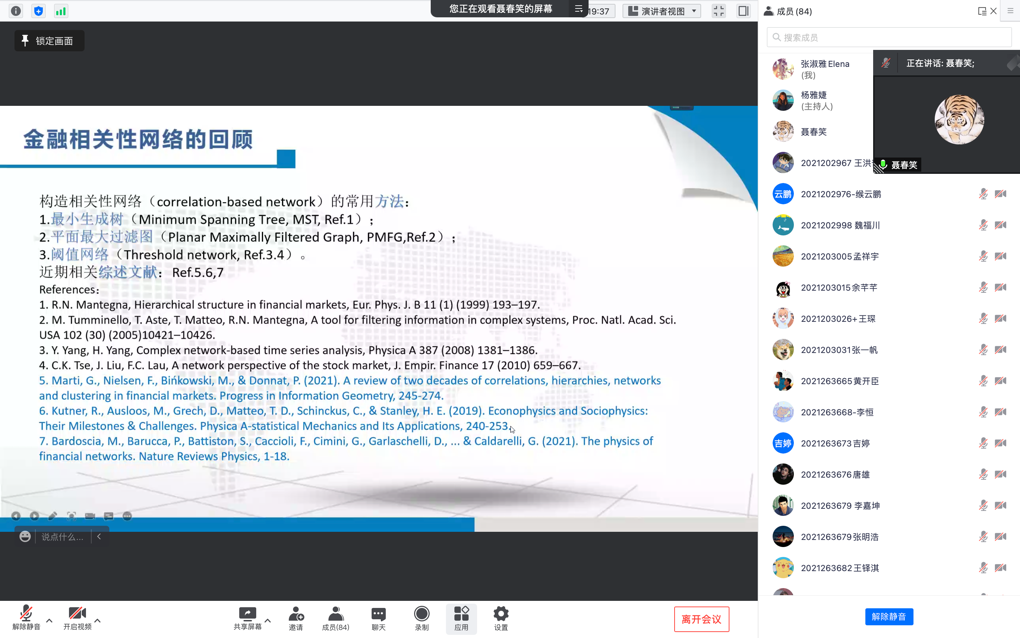This screenshot has width=1020, height=638.
Task: Click the red 离开会议 button
Action: click(701, 619)
